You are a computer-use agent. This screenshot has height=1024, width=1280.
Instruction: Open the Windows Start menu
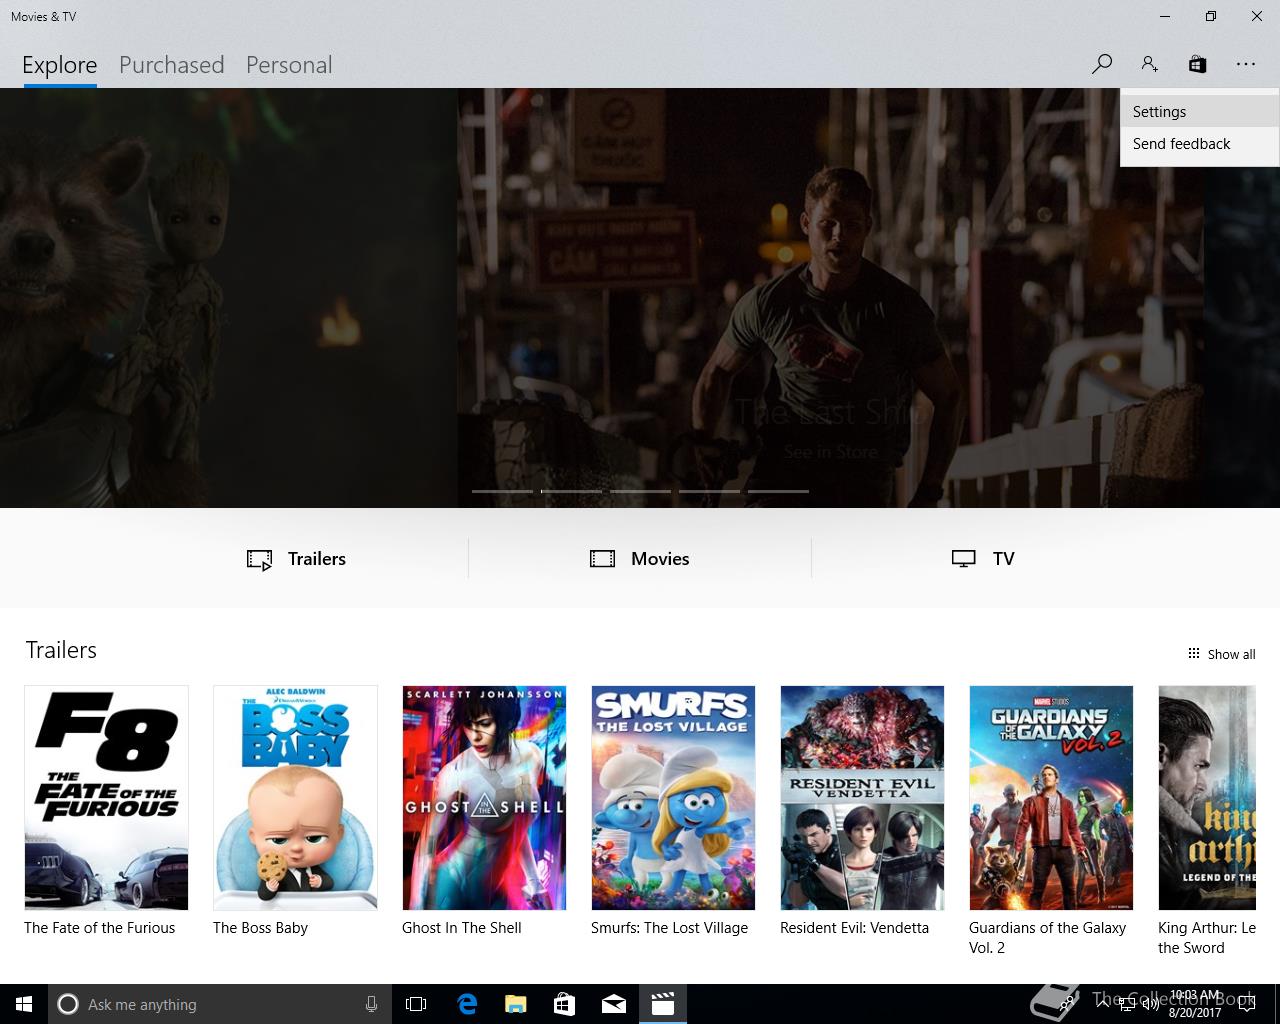click(24, 1004)
